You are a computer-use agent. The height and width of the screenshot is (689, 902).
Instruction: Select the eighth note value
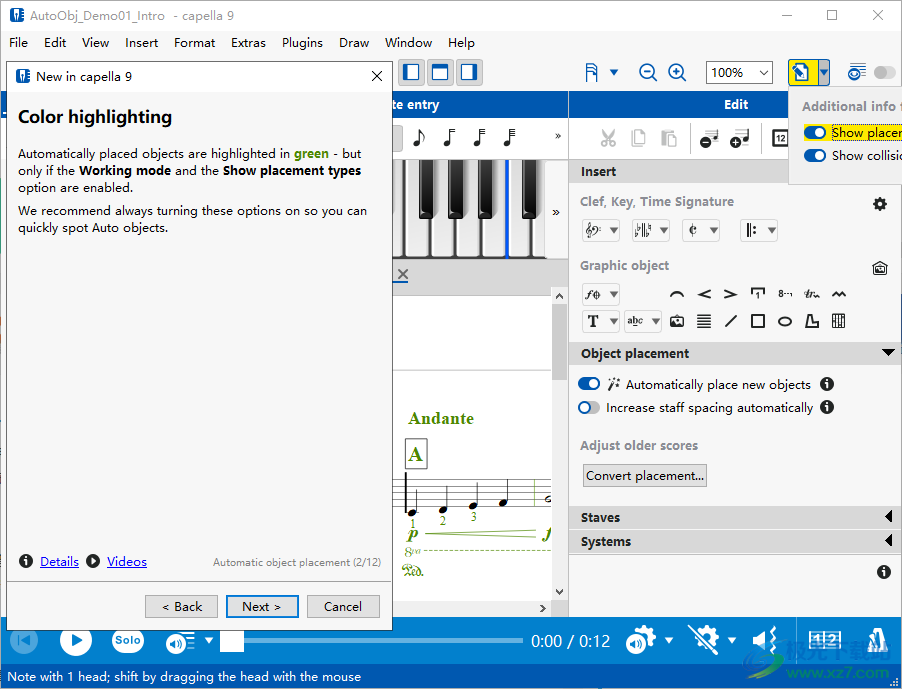[418, 137]
